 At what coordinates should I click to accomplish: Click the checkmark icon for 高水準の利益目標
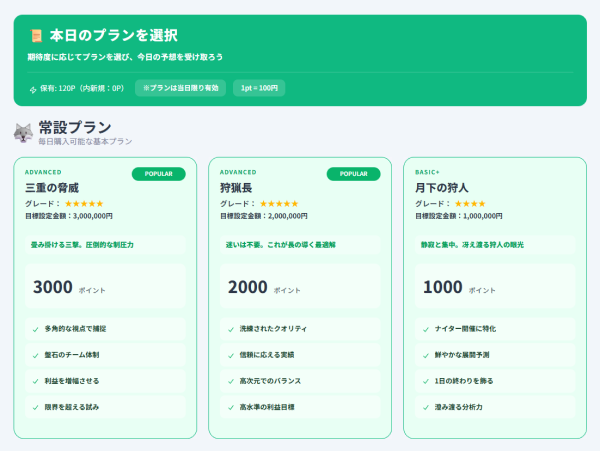click(x=231, y=407)
